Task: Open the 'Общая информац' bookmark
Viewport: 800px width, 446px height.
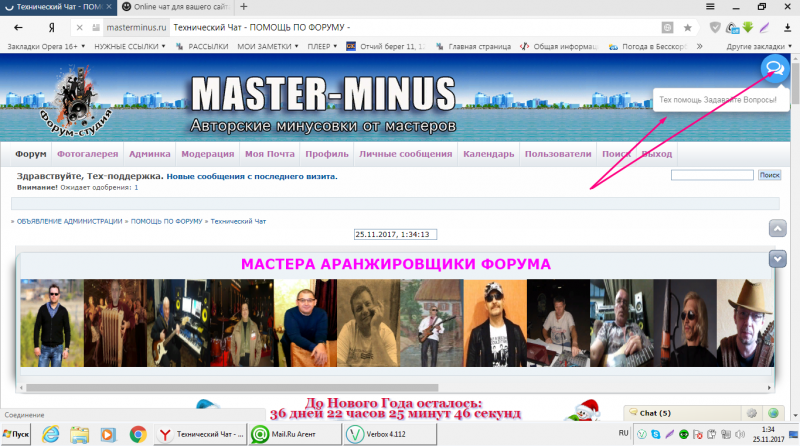Action: click(559, 46)
